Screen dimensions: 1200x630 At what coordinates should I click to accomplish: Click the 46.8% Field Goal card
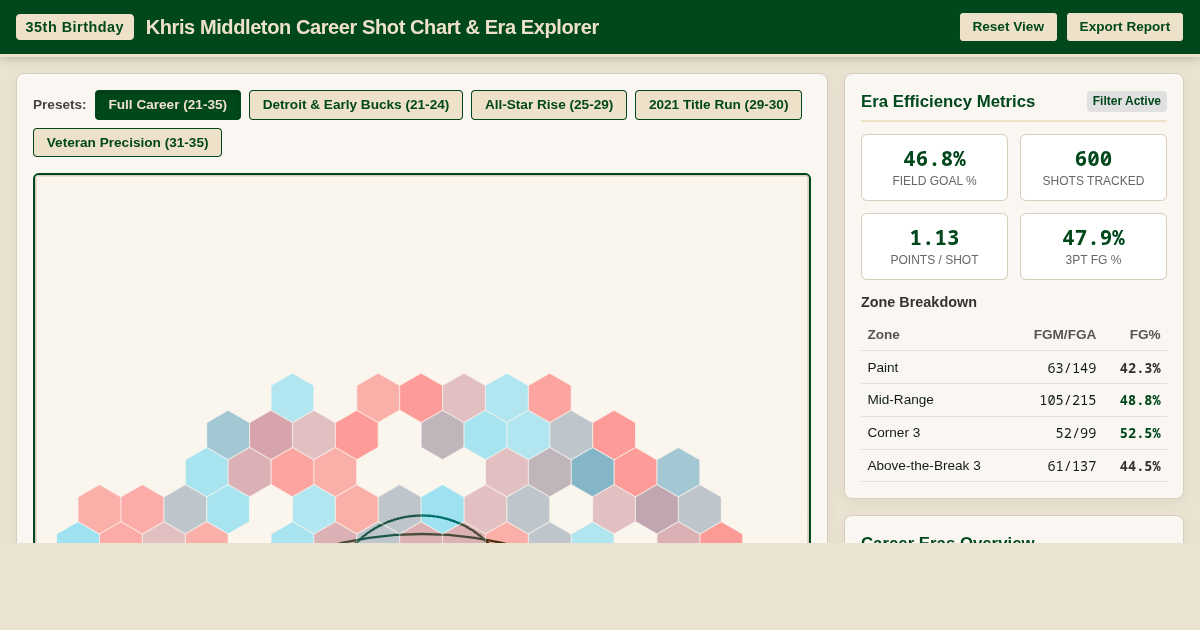click(x=934, y=168)
